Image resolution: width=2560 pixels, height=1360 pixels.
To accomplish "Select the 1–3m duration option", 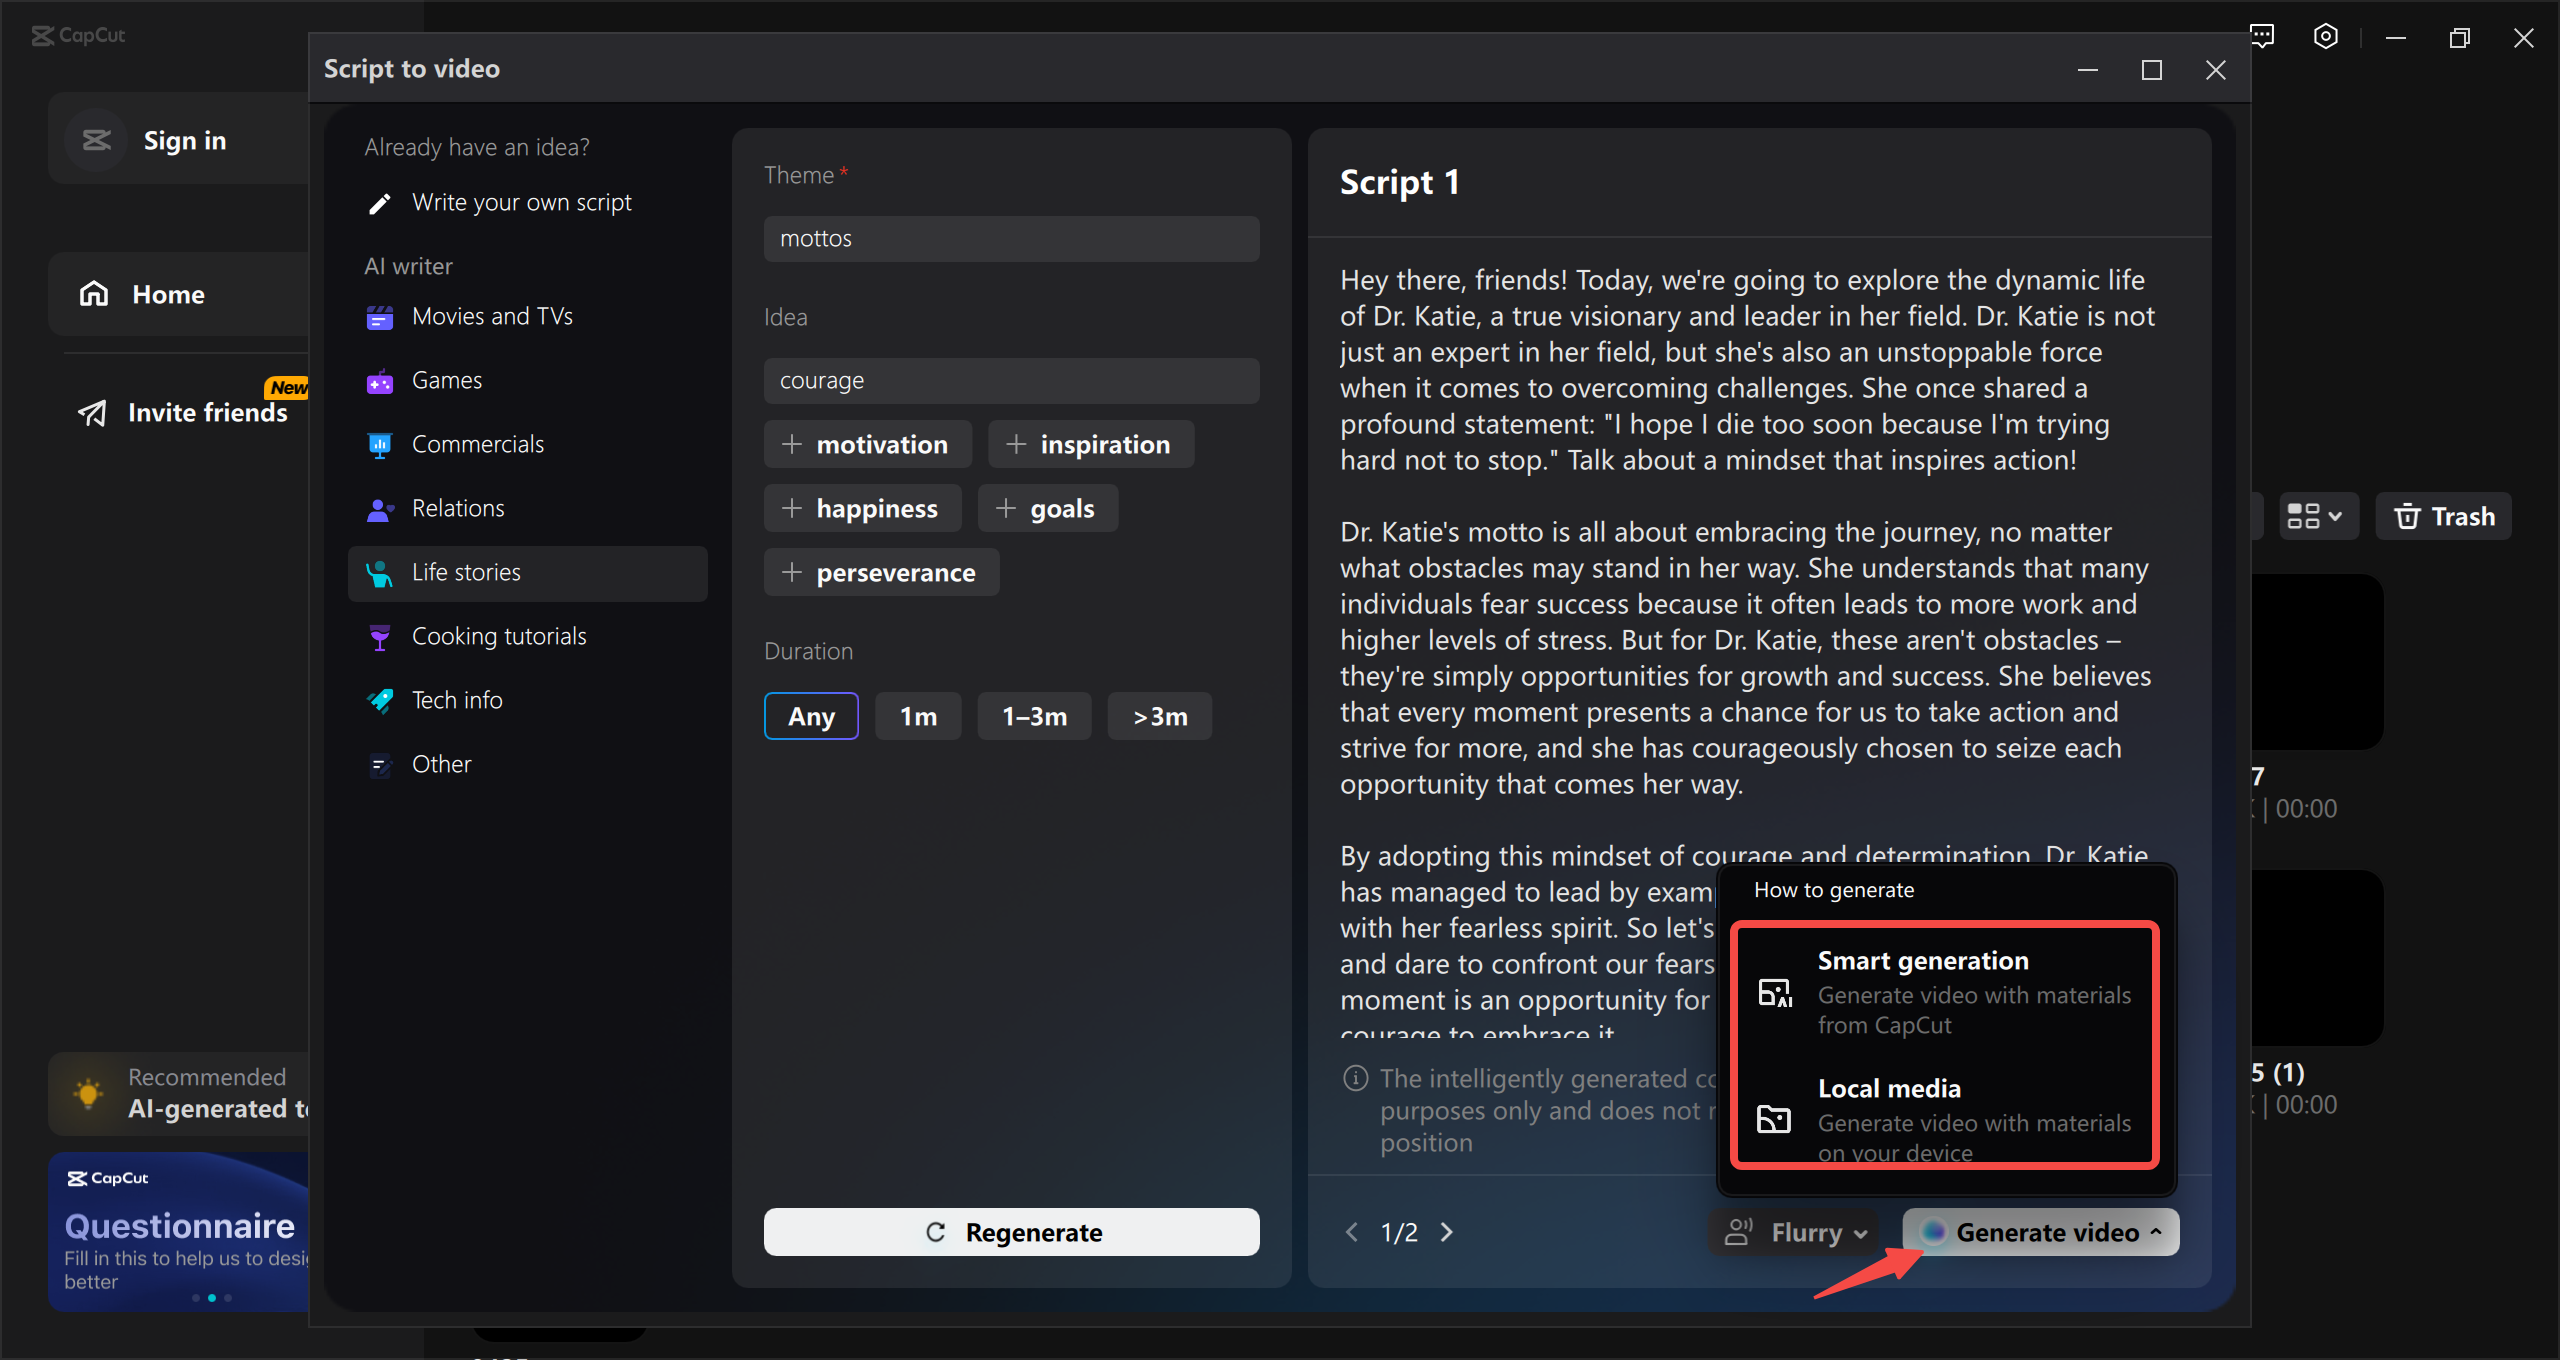I will 1034,716.
